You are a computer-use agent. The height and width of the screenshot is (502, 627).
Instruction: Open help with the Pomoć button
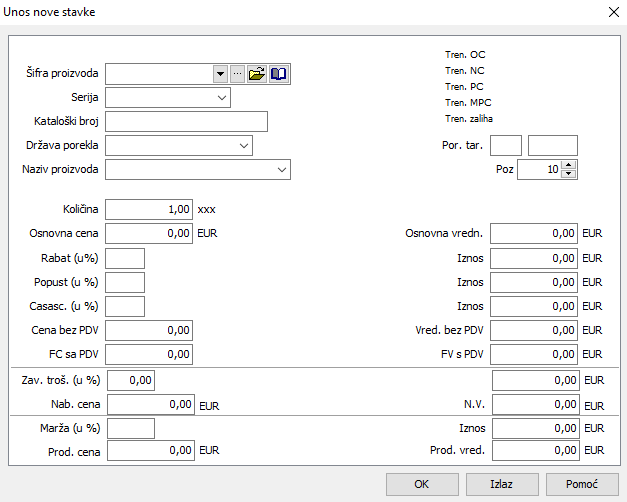pos(582,484)
